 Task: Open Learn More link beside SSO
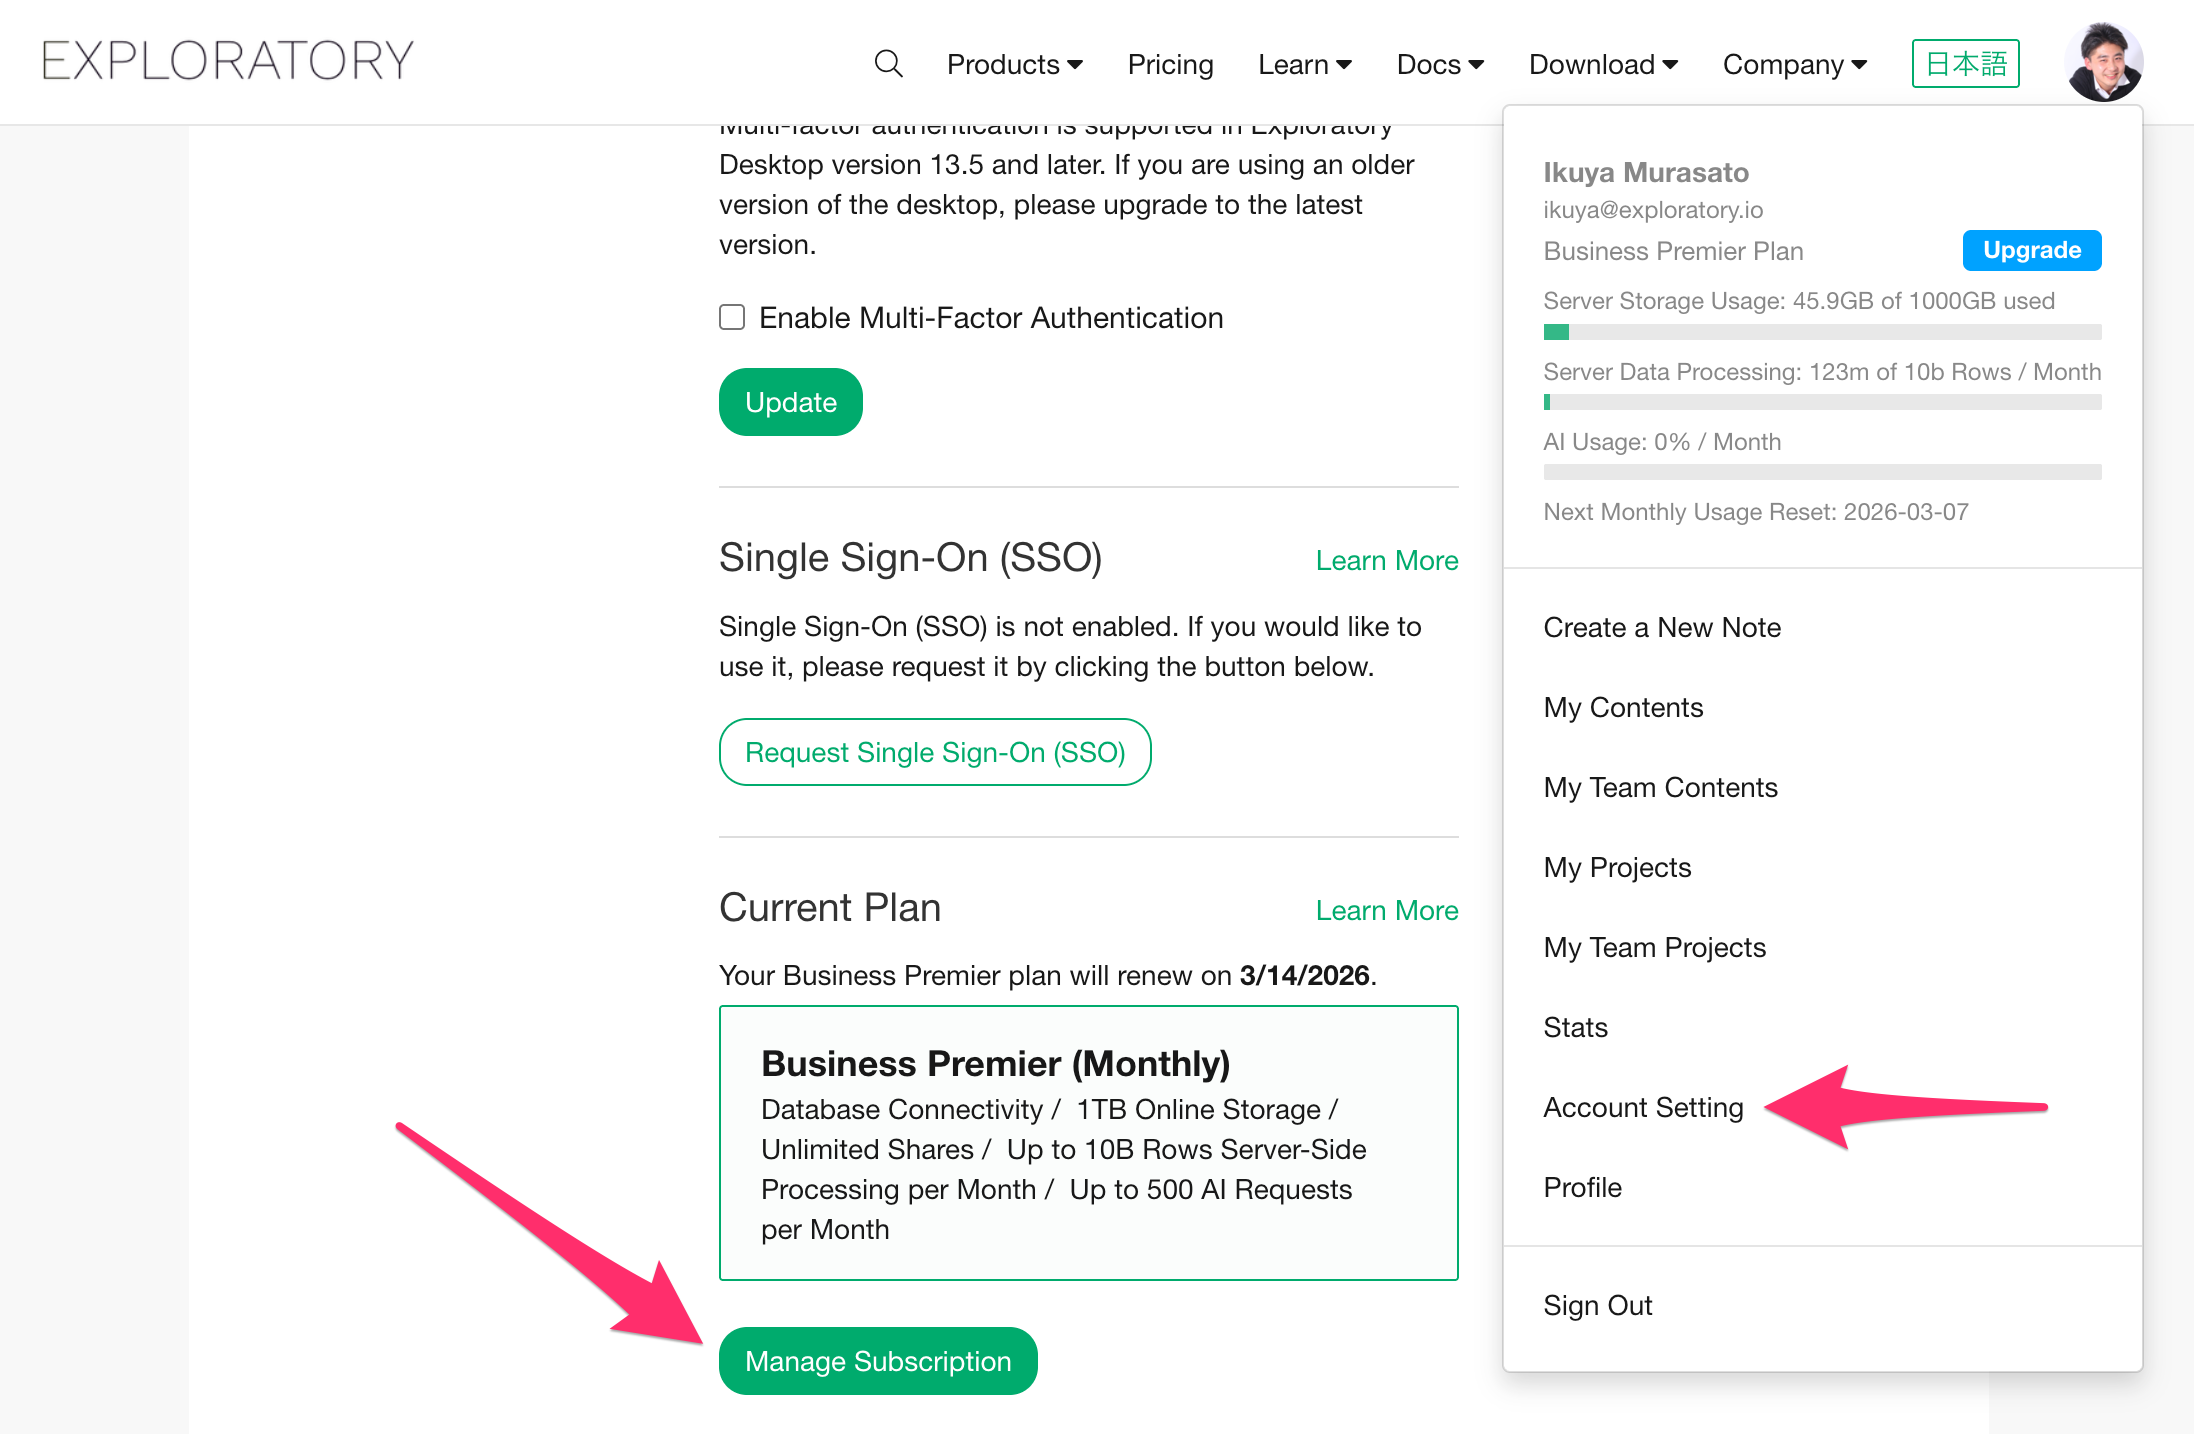[x=1386, y=561]
